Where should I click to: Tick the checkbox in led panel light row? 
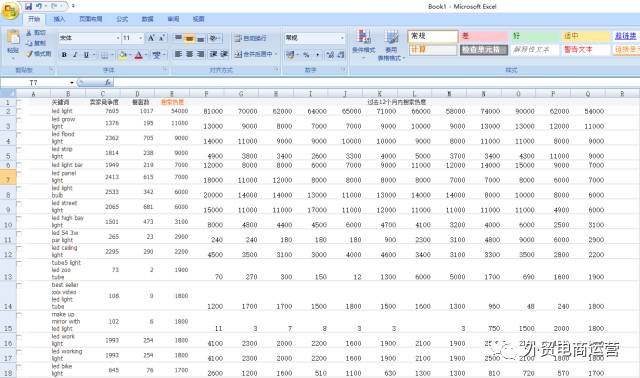[x=19, y=173]
